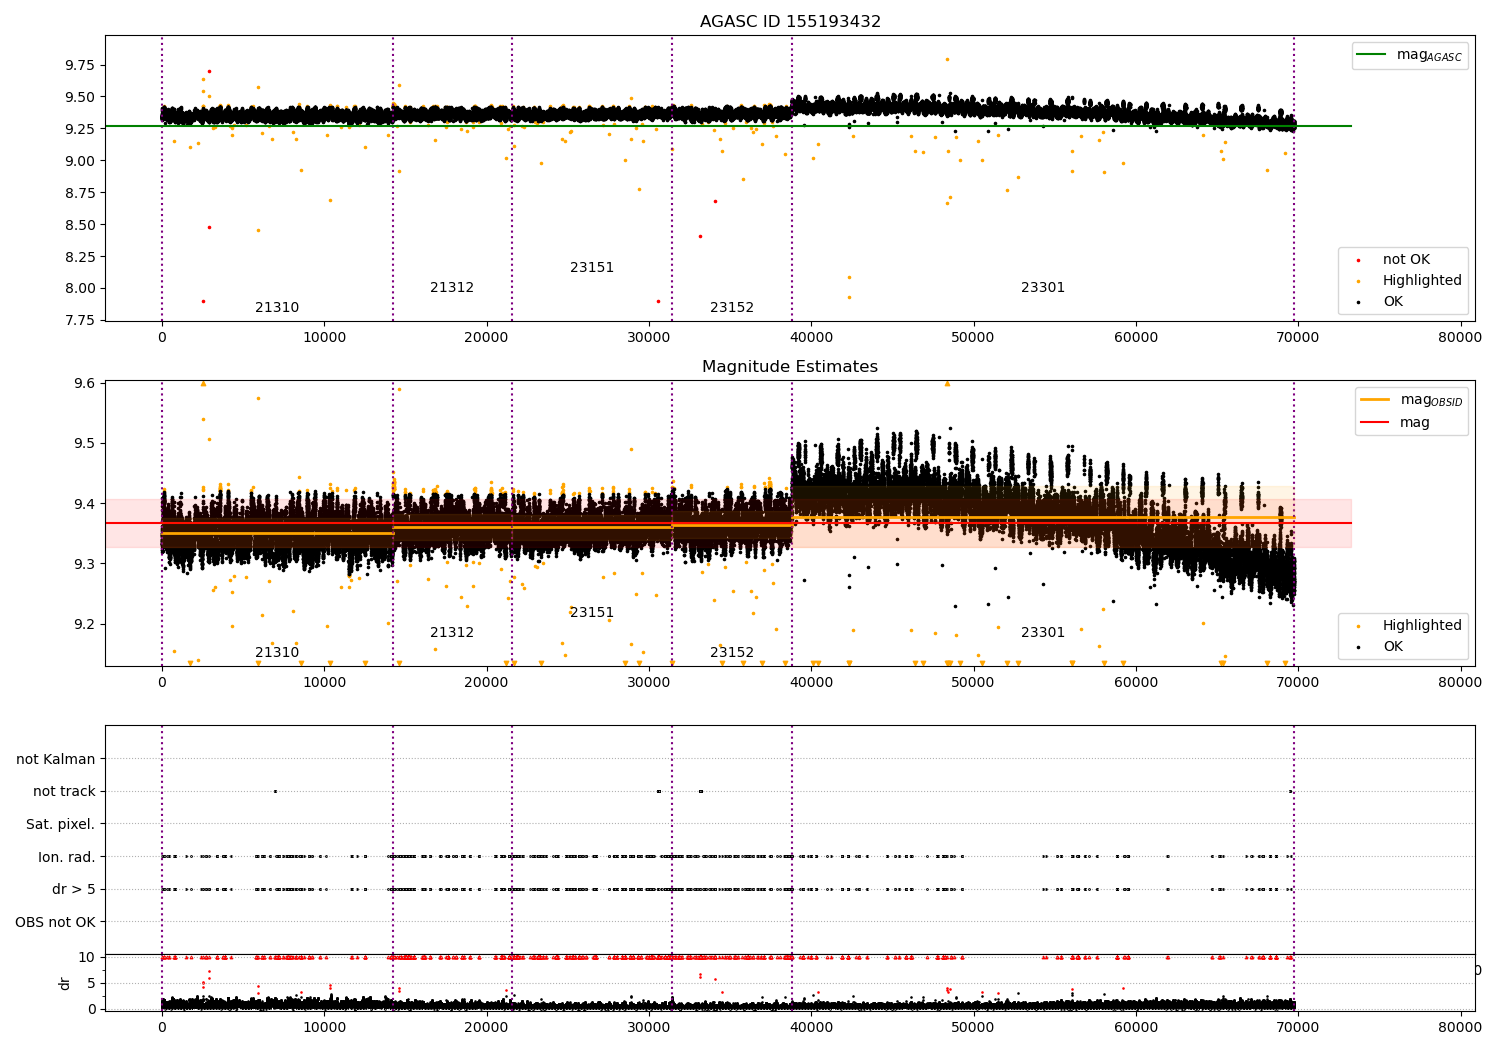Screen dimensions: 1500x1050
Task: Click the "OBS not OK" flag row label
Action: (x=56, y=922)
